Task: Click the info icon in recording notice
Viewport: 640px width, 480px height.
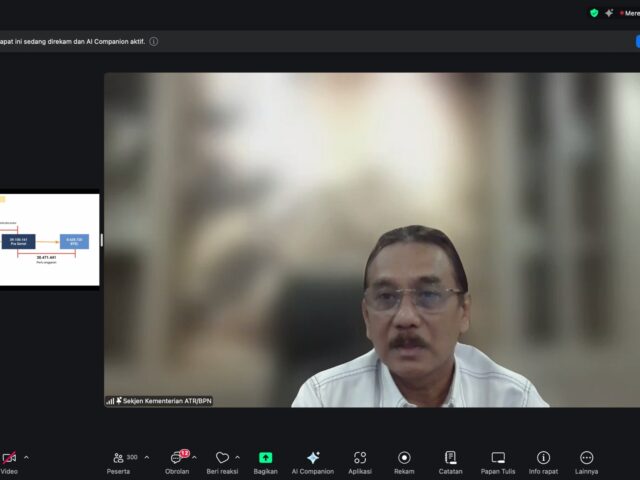Action: pos(154,42)
